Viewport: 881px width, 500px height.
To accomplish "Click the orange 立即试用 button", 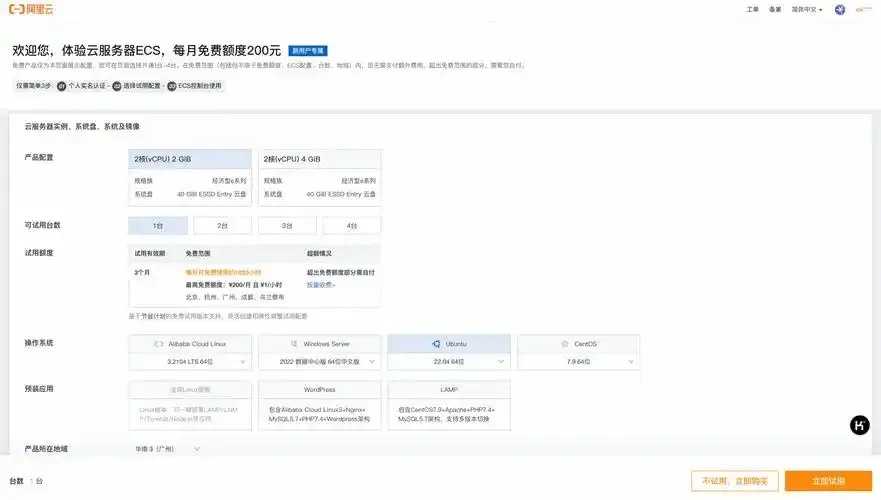I will point(829,481).
